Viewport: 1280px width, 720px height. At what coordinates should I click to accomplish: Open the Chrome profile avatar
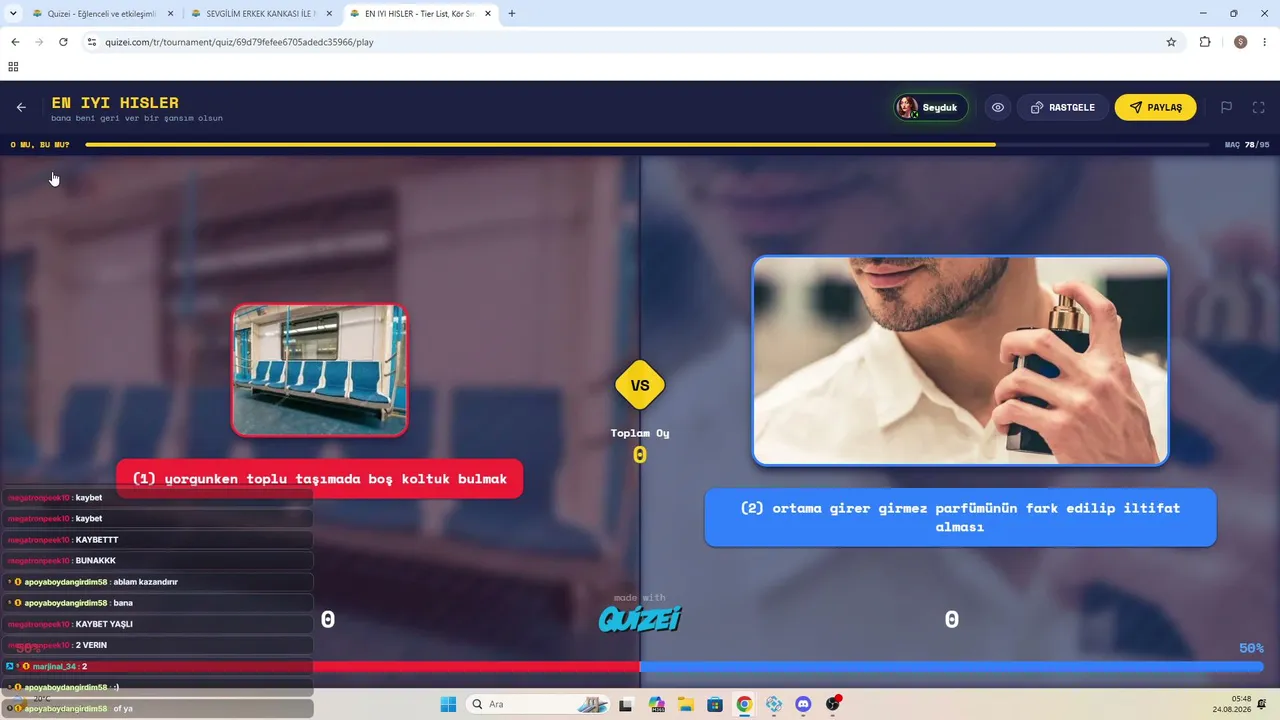[x=1240, y=42]
